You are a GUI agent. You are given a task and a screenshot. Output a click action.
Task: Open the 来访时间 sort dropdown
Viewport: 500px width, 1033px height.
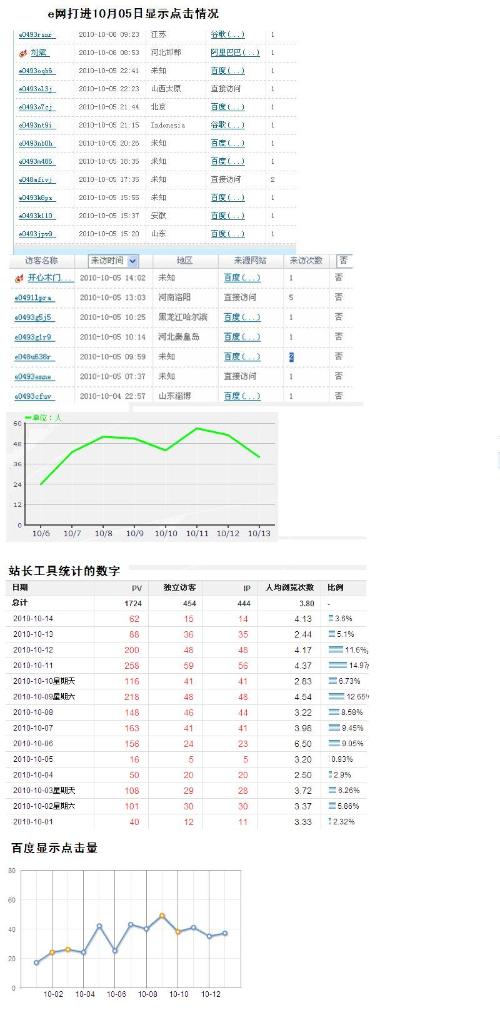(x=132, y=261)
